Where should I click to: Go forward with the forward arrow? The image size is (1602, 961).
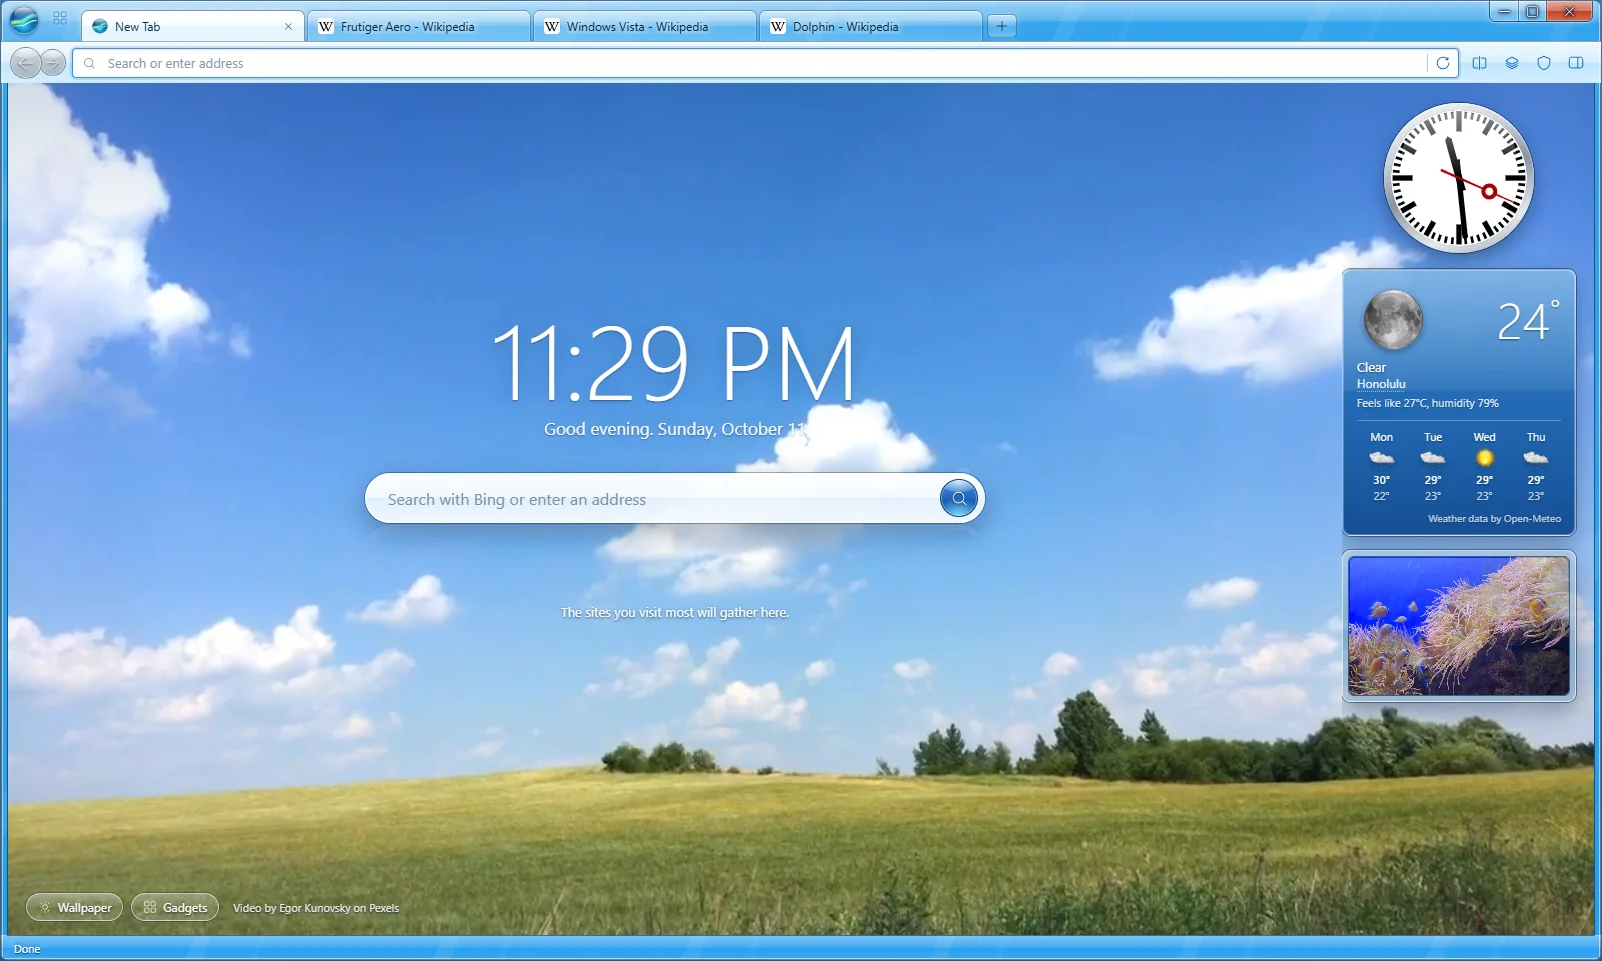pos(53,63)
